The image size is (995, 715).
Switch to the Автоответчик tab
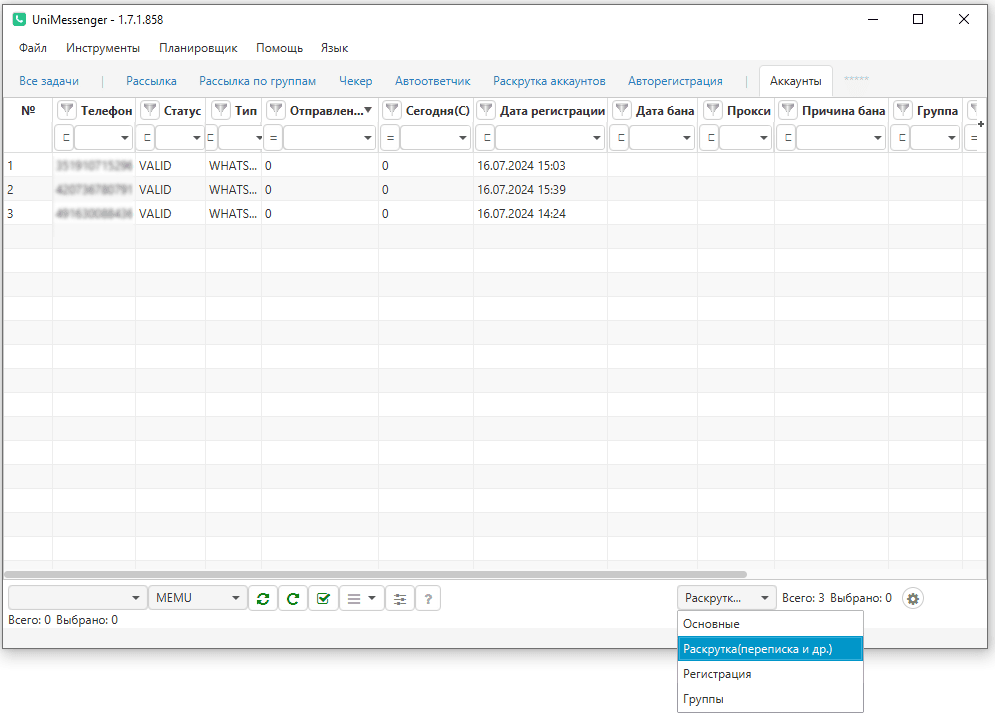[433, 81]
